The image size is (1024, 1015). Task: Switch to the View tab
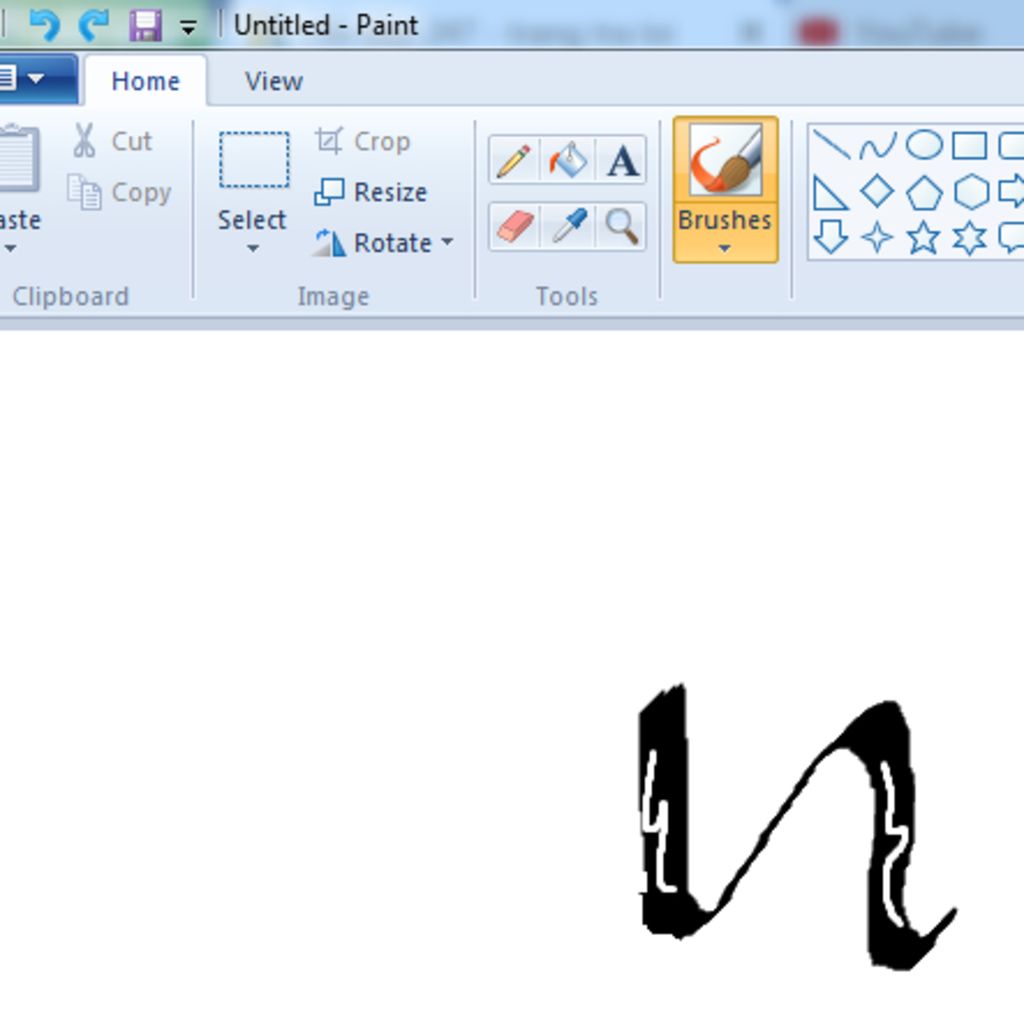pos(274,82)
